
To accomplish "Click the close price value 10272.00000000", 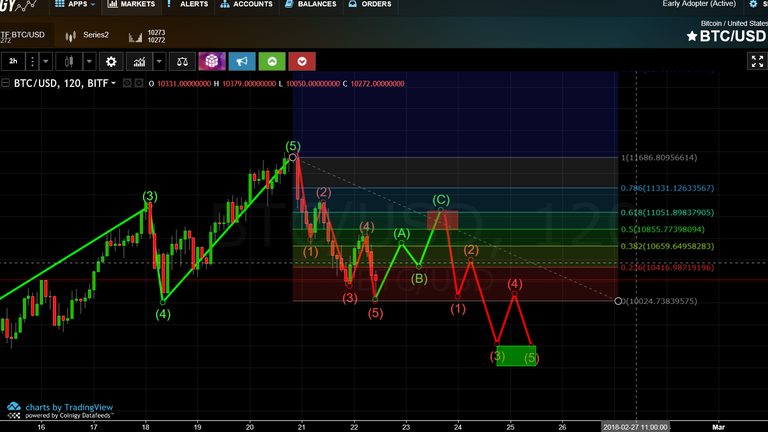I will (x=378, y=84).
